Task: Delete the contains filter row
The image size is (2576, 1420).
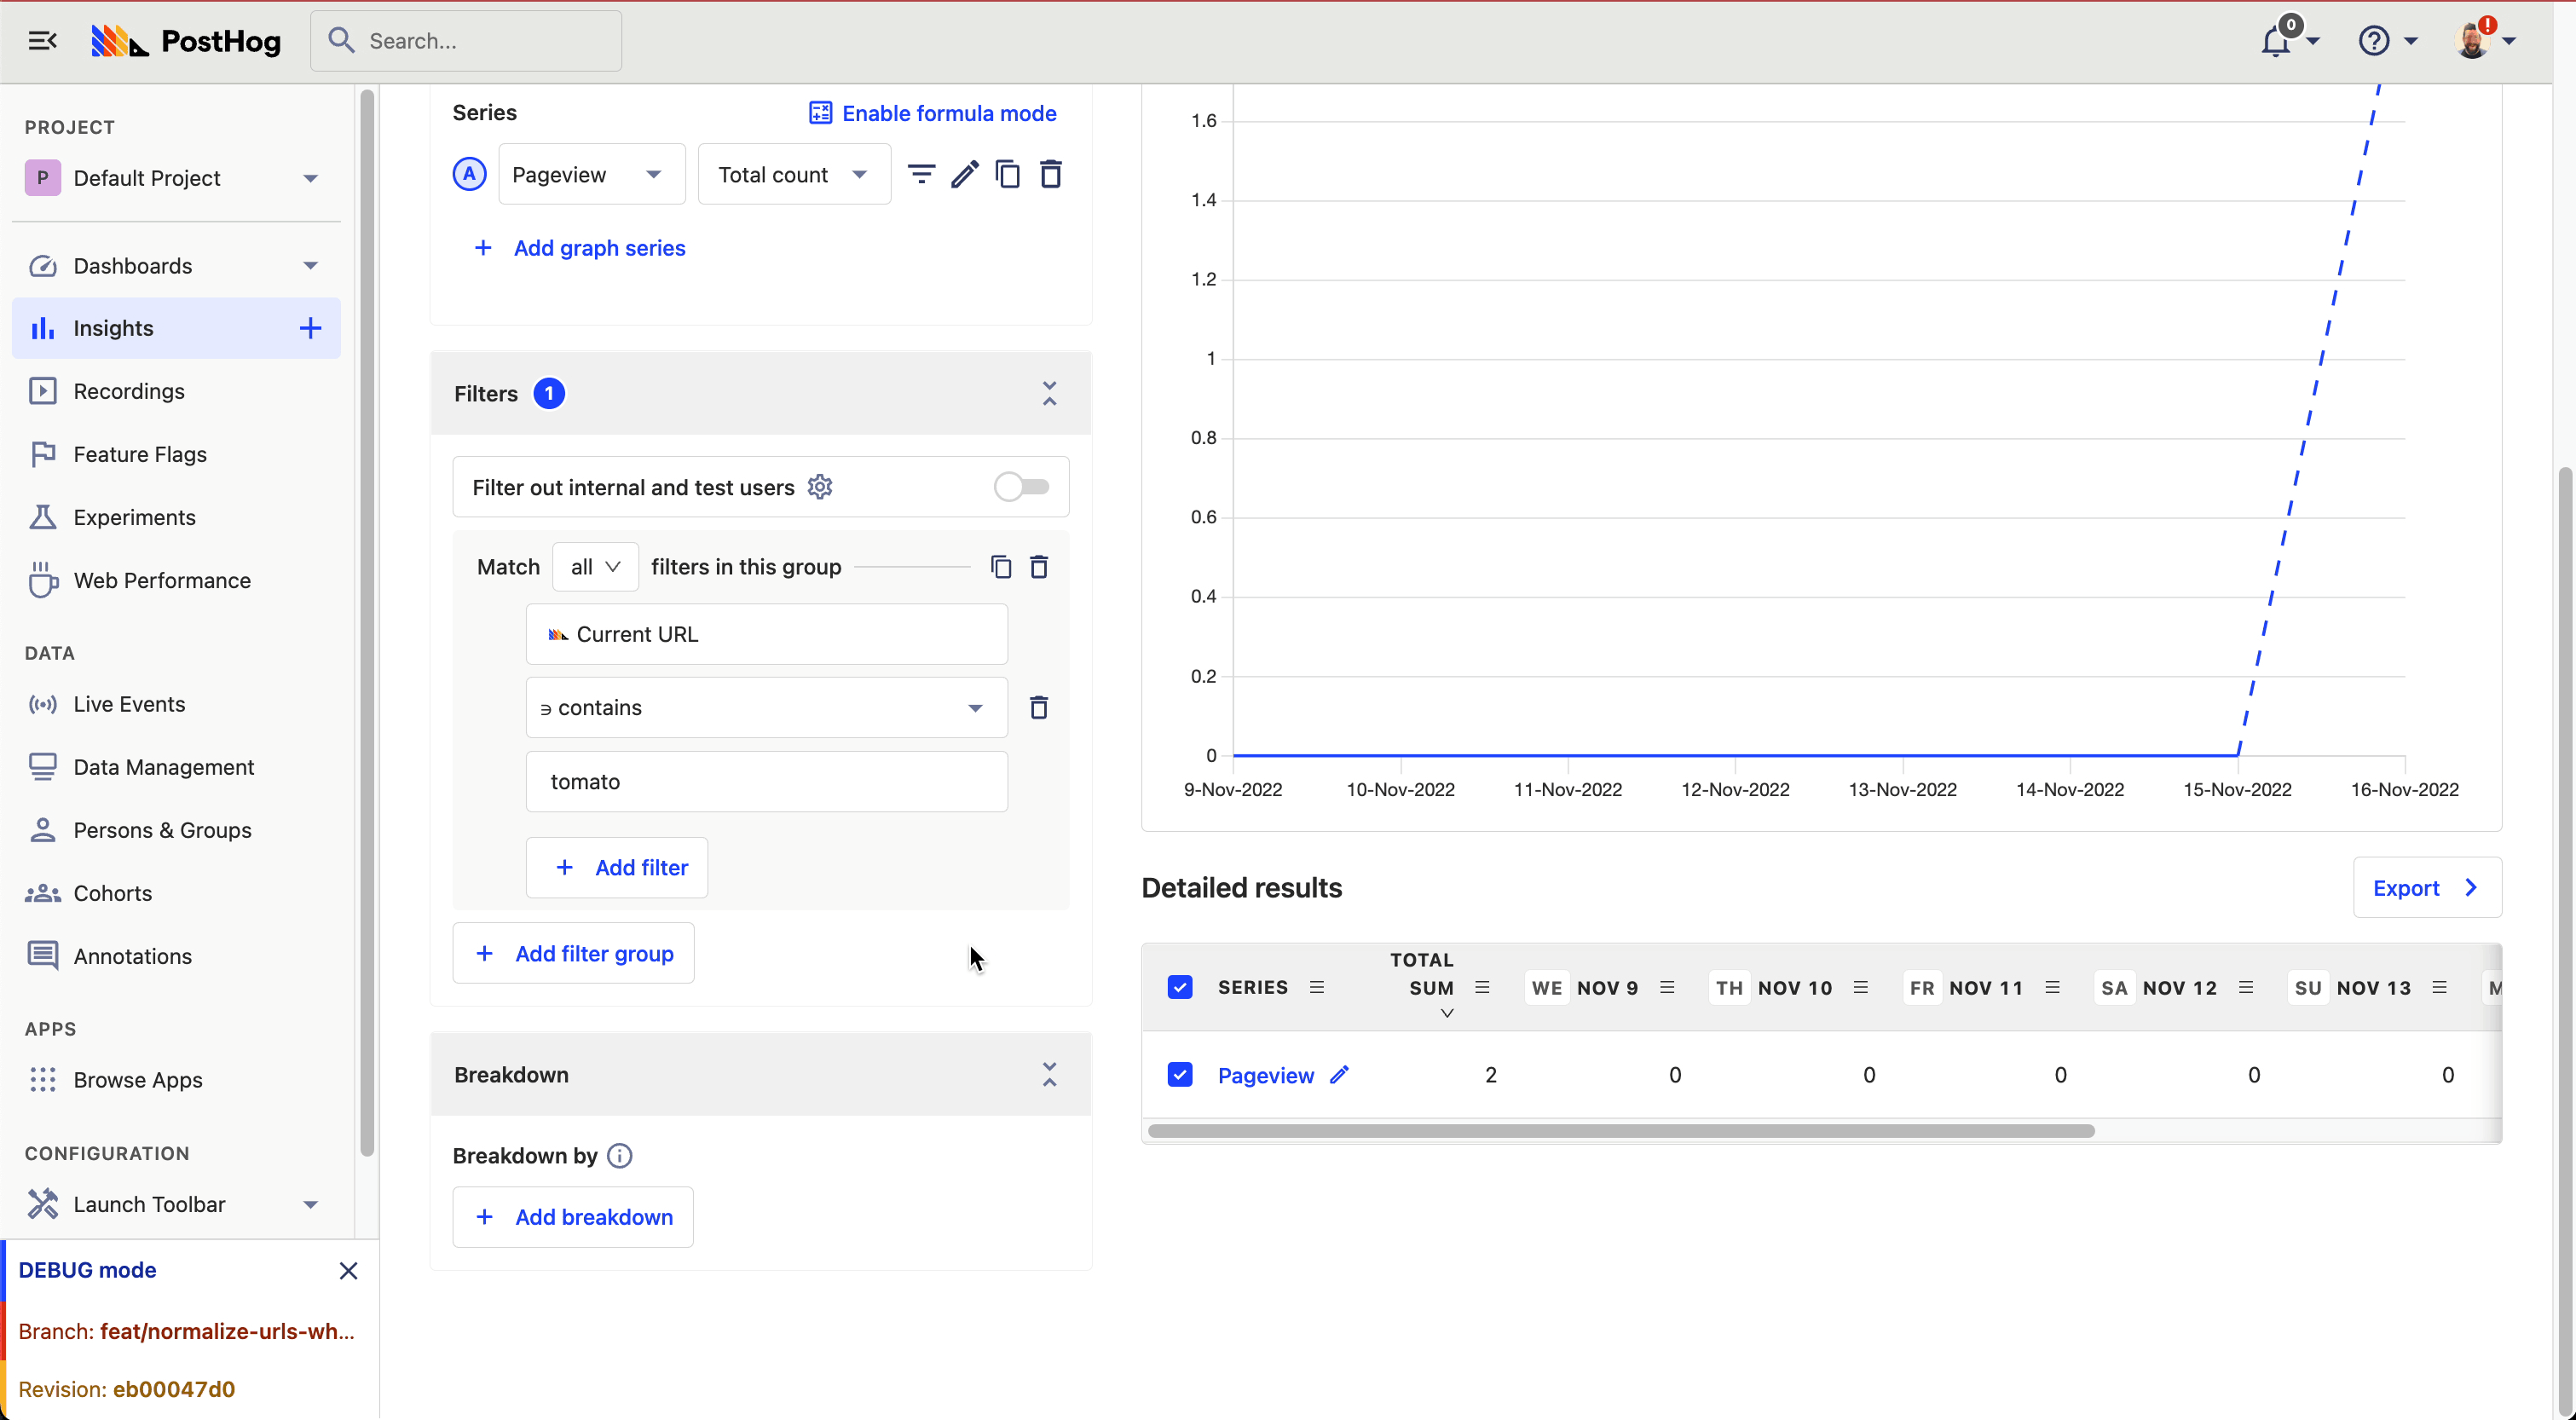Action: [x=1039, y=707]
